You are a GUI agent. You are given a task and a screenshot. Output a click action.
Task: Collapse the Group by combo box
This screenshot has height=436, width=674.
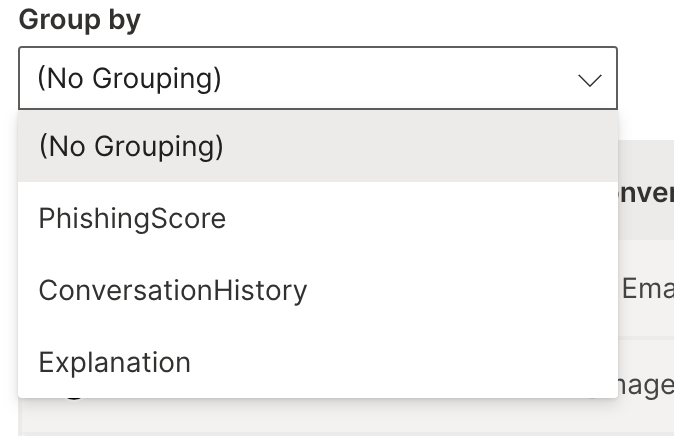[x=590, y=79]
